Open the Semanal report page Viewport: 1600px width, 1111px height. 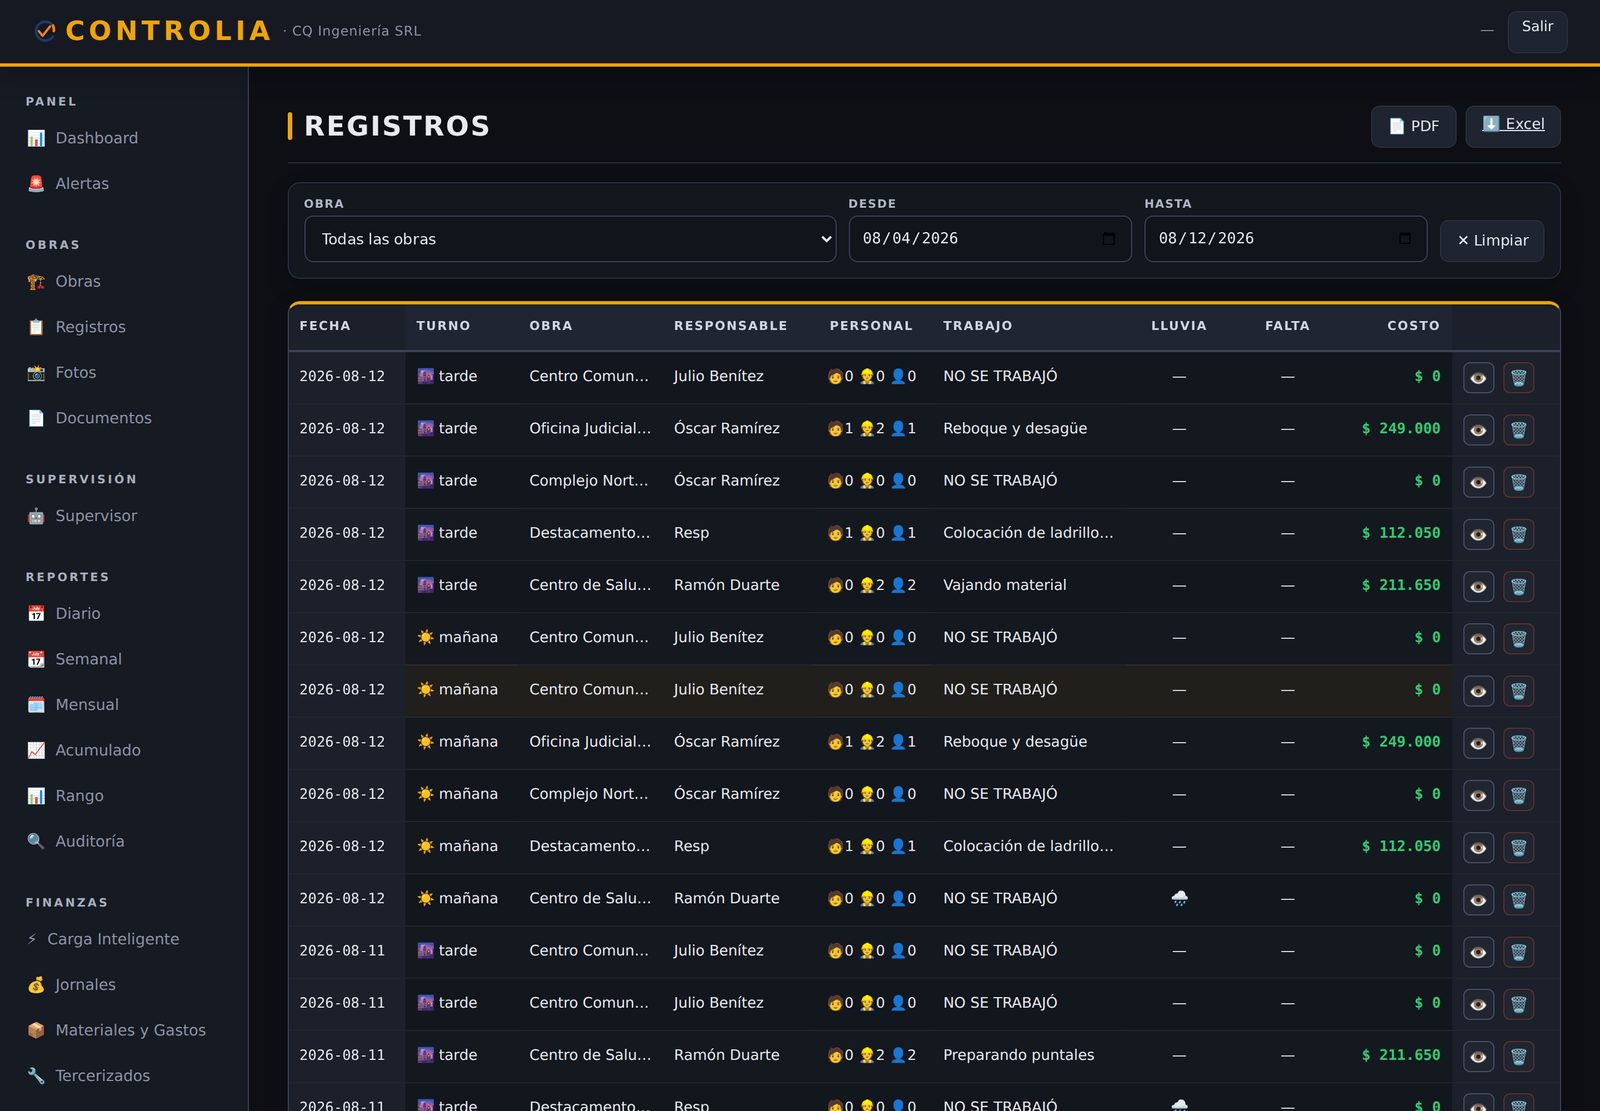point(88,659)
